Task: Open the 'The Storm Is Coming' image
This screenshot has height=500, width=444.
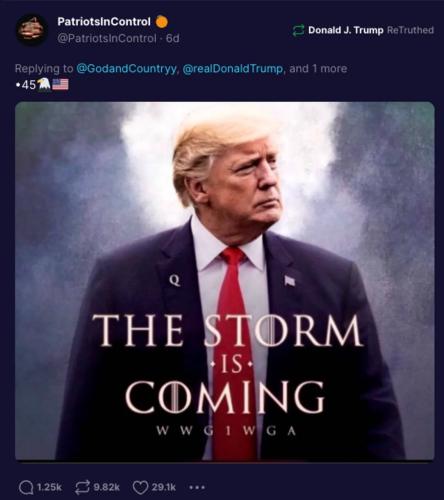Action: pyautogui.click(x=225, y=281)
